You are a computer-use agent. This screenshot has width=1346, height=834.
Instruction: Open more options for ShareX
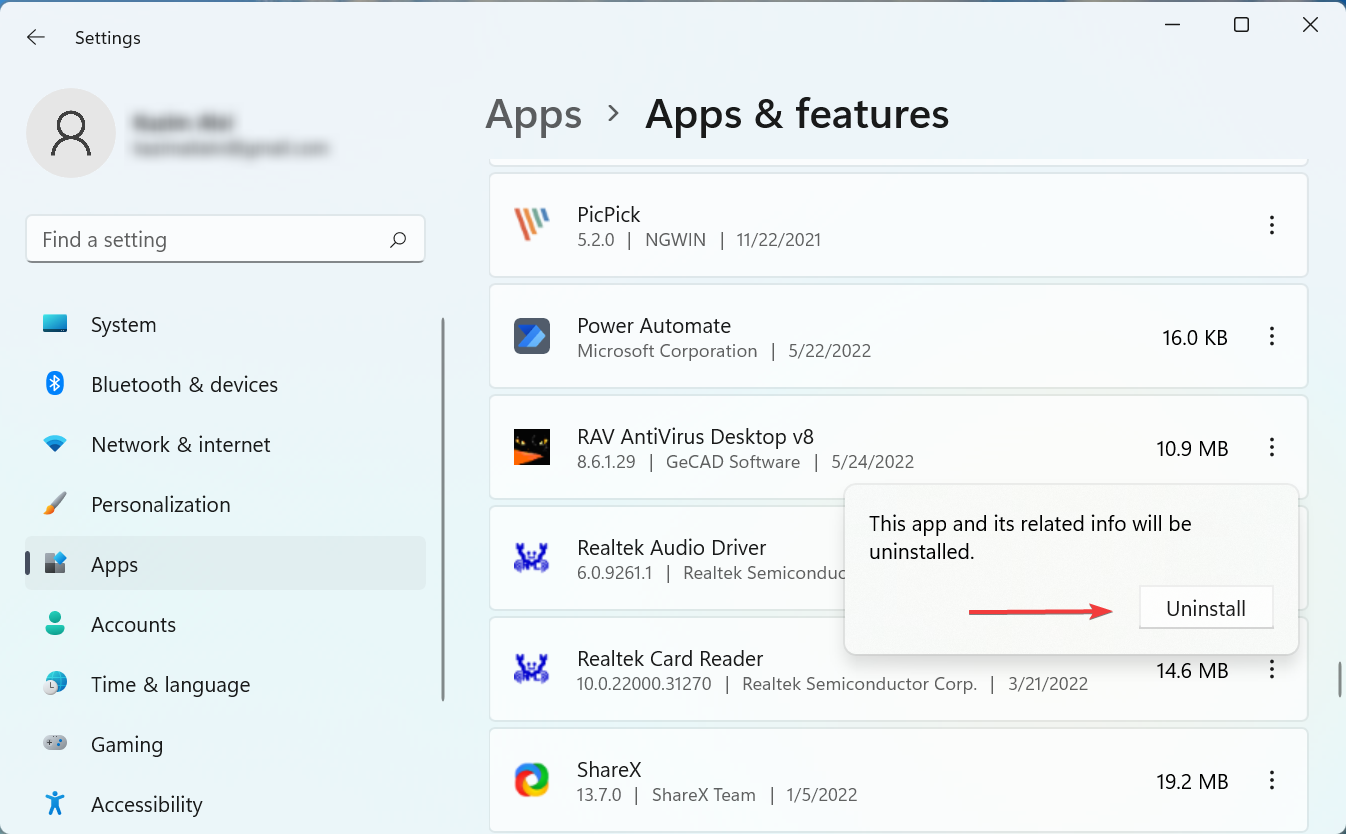coord(1272,781)
